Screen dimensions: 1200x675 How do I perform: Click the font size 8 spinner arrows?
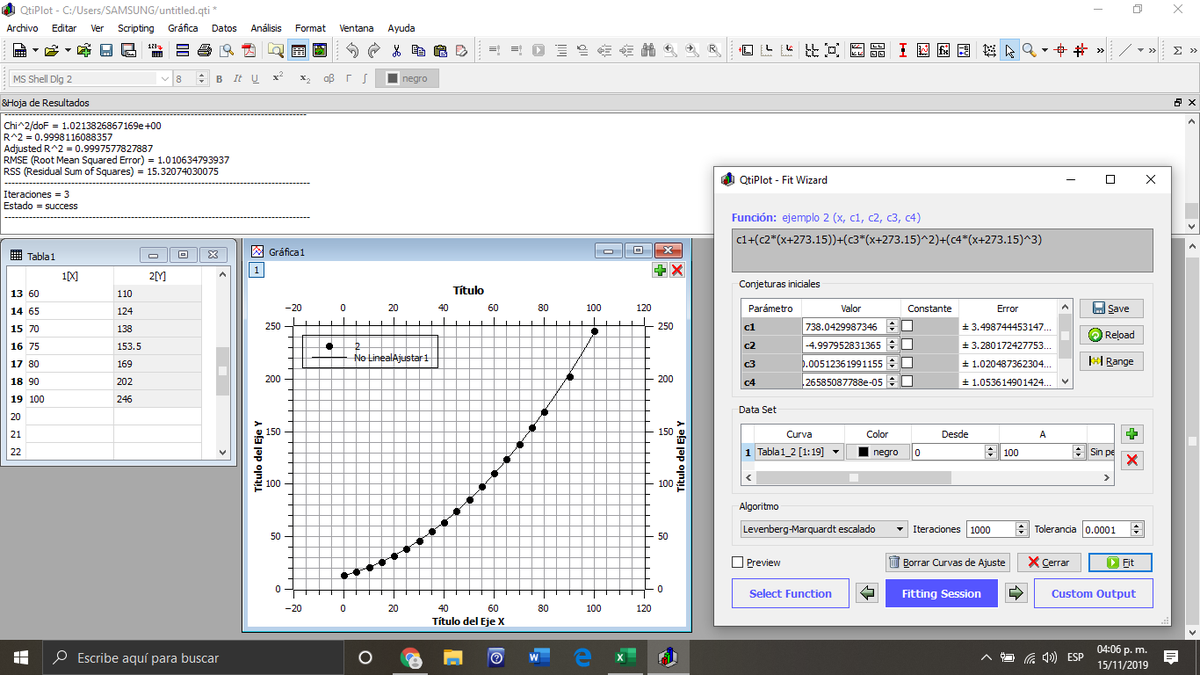coord(202,78)
